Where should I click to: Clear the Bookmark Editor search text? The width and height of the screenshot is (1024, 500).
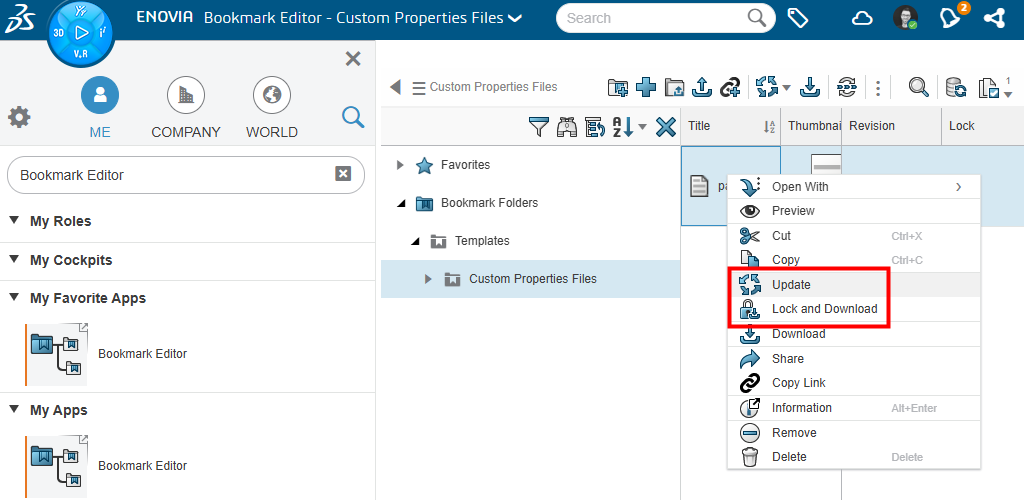[343, 174]
